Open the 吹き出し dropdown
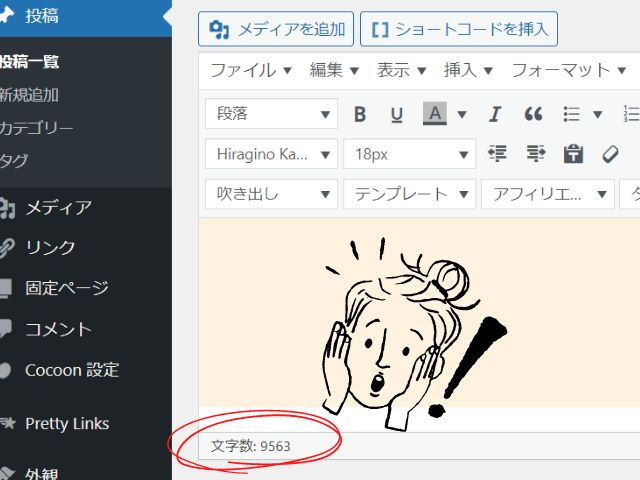This screenshot has height=480, width=640. (271, 194)
